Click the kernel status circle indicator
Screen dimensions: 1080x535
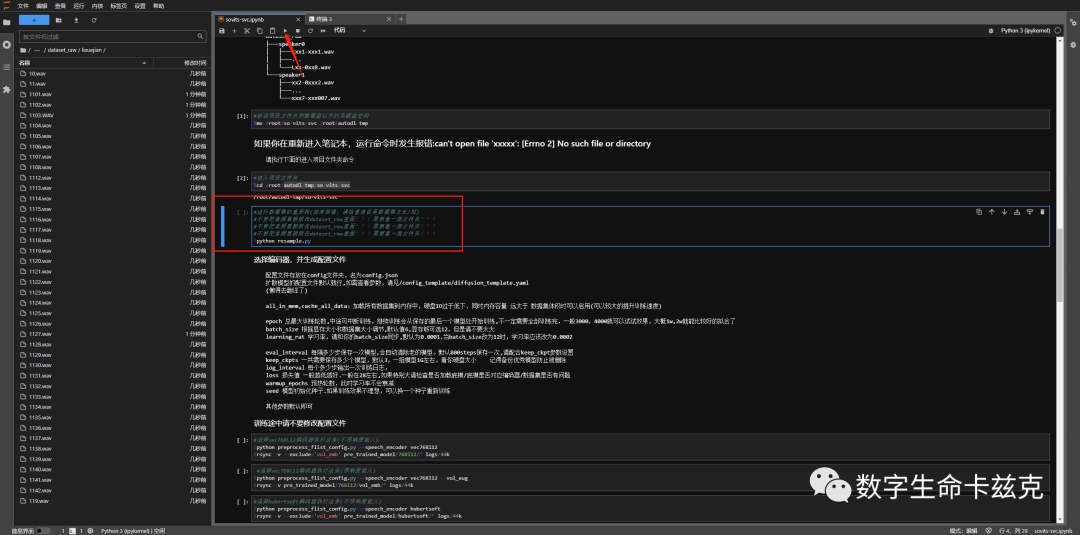(x=1058, y=31)
